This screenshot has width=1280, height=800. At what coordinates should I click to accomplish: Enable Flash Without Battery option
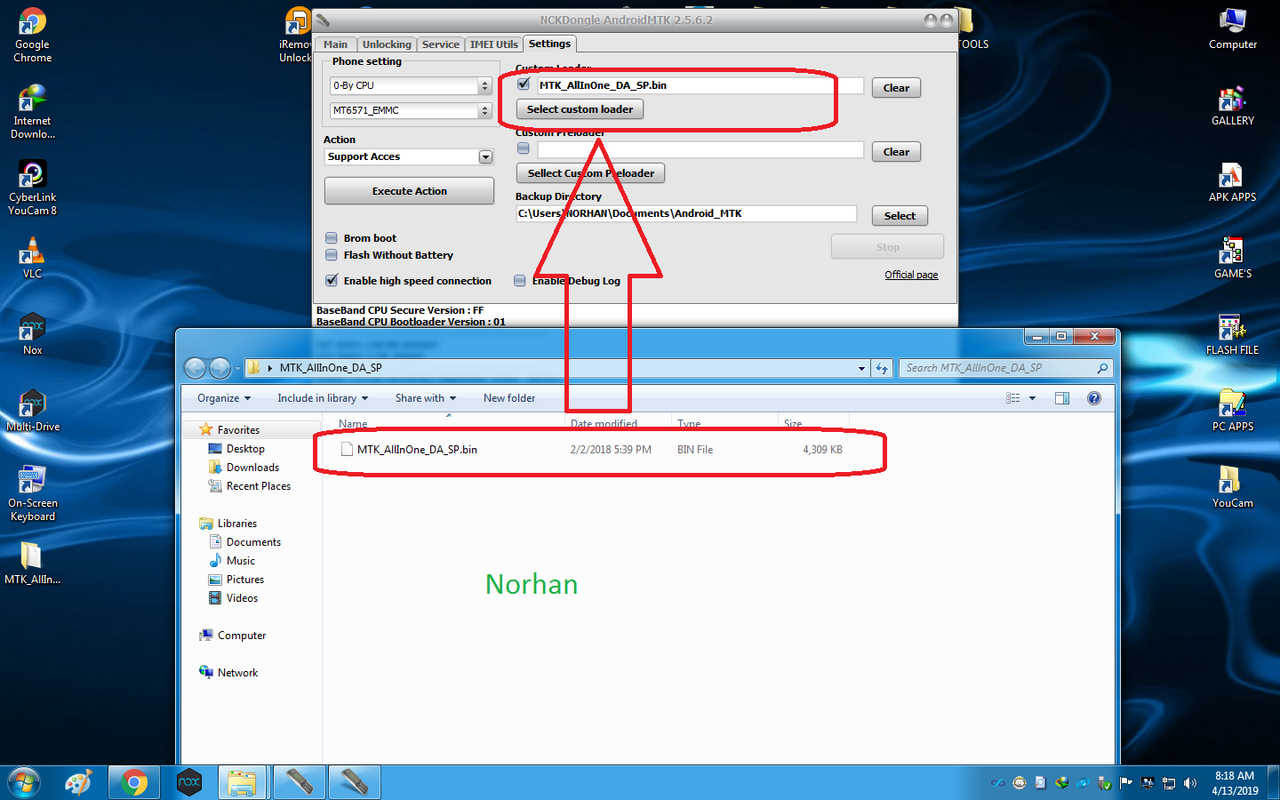coord(331,255)
